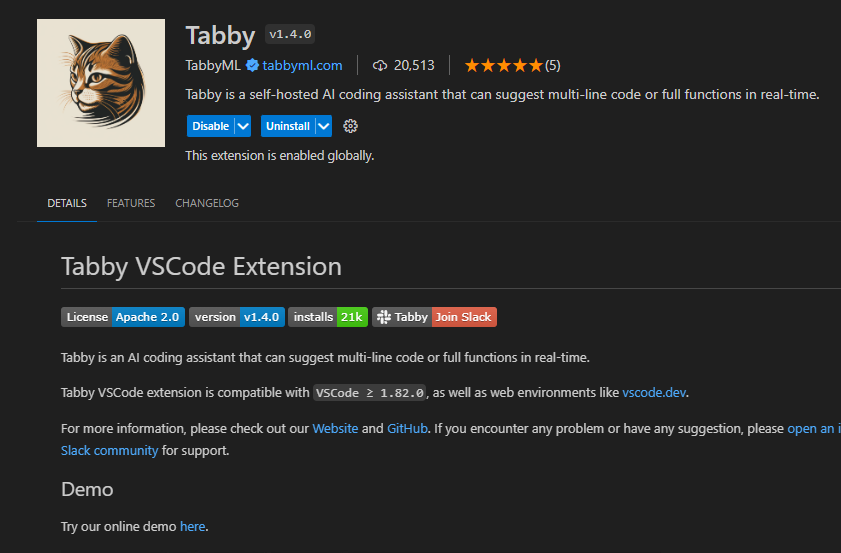841x553 pixels.
Task: Click the 'VSCode ≥ 1.82.0' code text
Action: click(370, 393)
